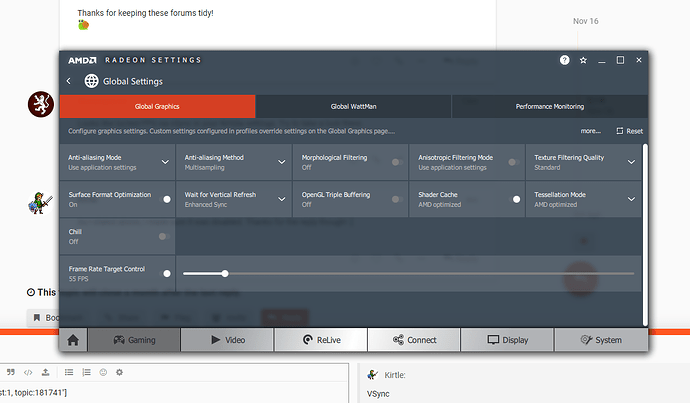Toggle Morphological Filtering switch

[x=397, y=162]
